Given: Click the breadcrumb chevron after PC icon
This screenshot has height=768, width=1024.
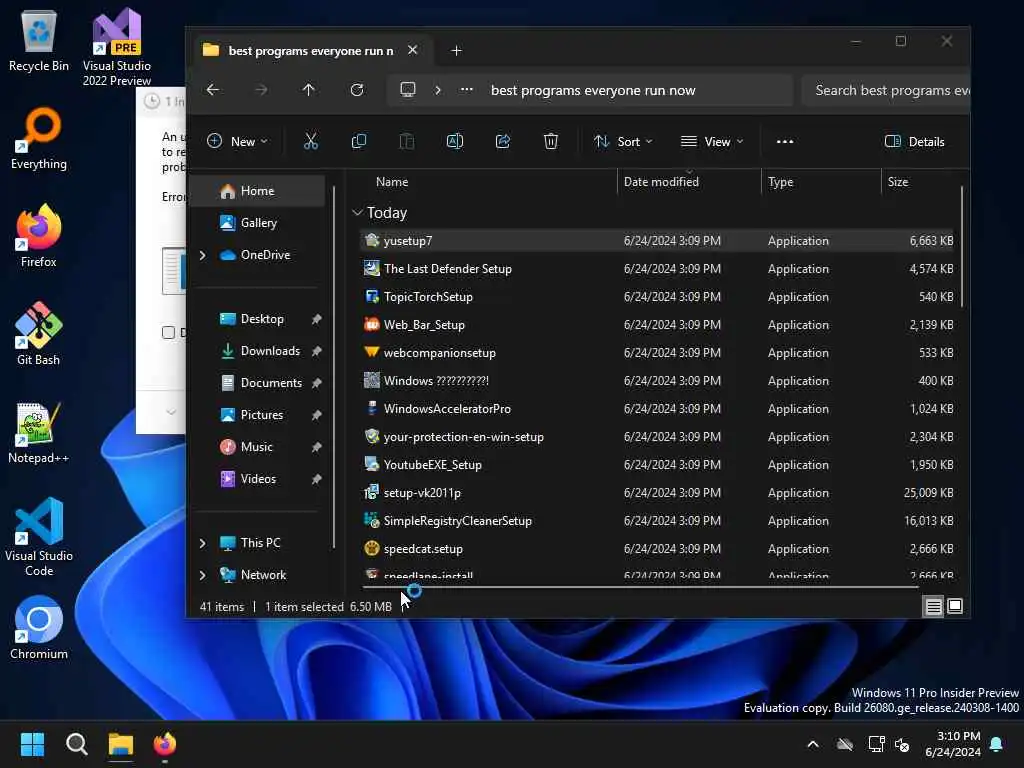Looking at the screenshot, I should click(438, 90).
